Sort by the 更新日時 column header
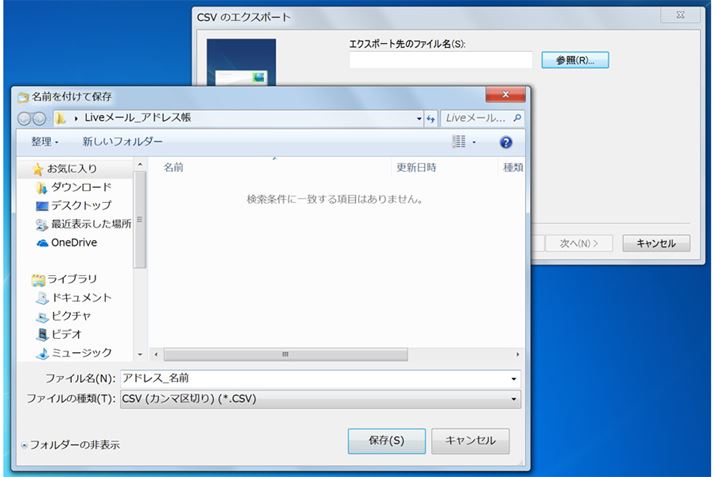Image resolution: width=715 pixels, height=477 pixels. (416, 168)
